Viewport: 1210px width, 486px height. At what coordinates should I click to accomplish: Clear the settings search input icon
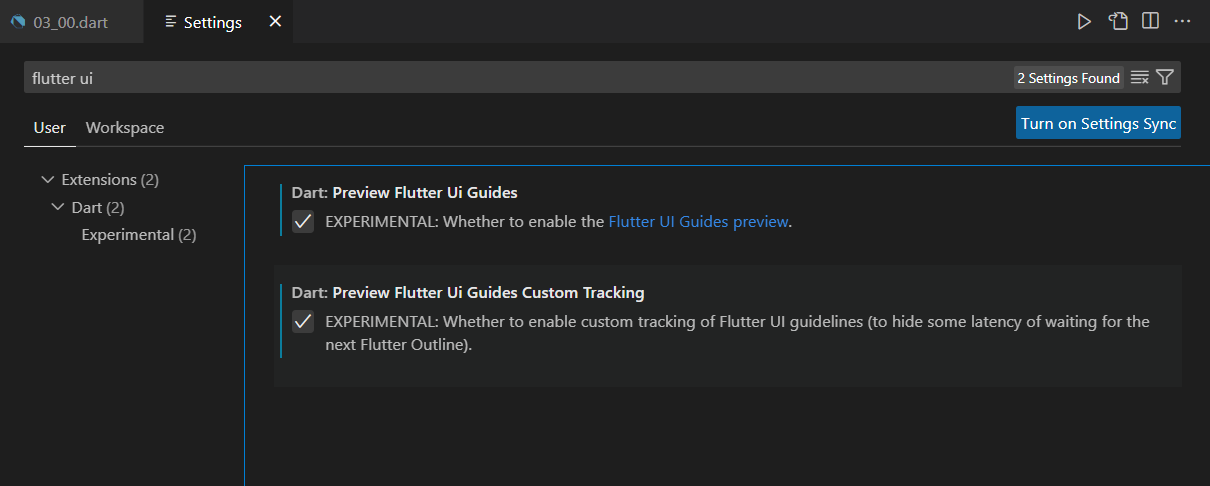[x=1139, y=78]
